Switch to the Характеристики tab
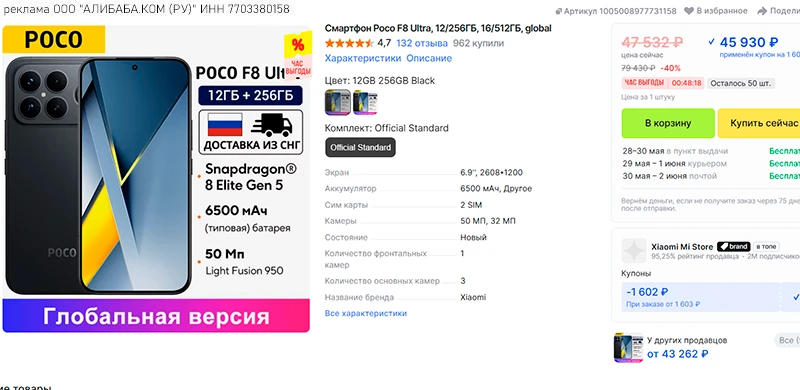 tap(363, 58)
